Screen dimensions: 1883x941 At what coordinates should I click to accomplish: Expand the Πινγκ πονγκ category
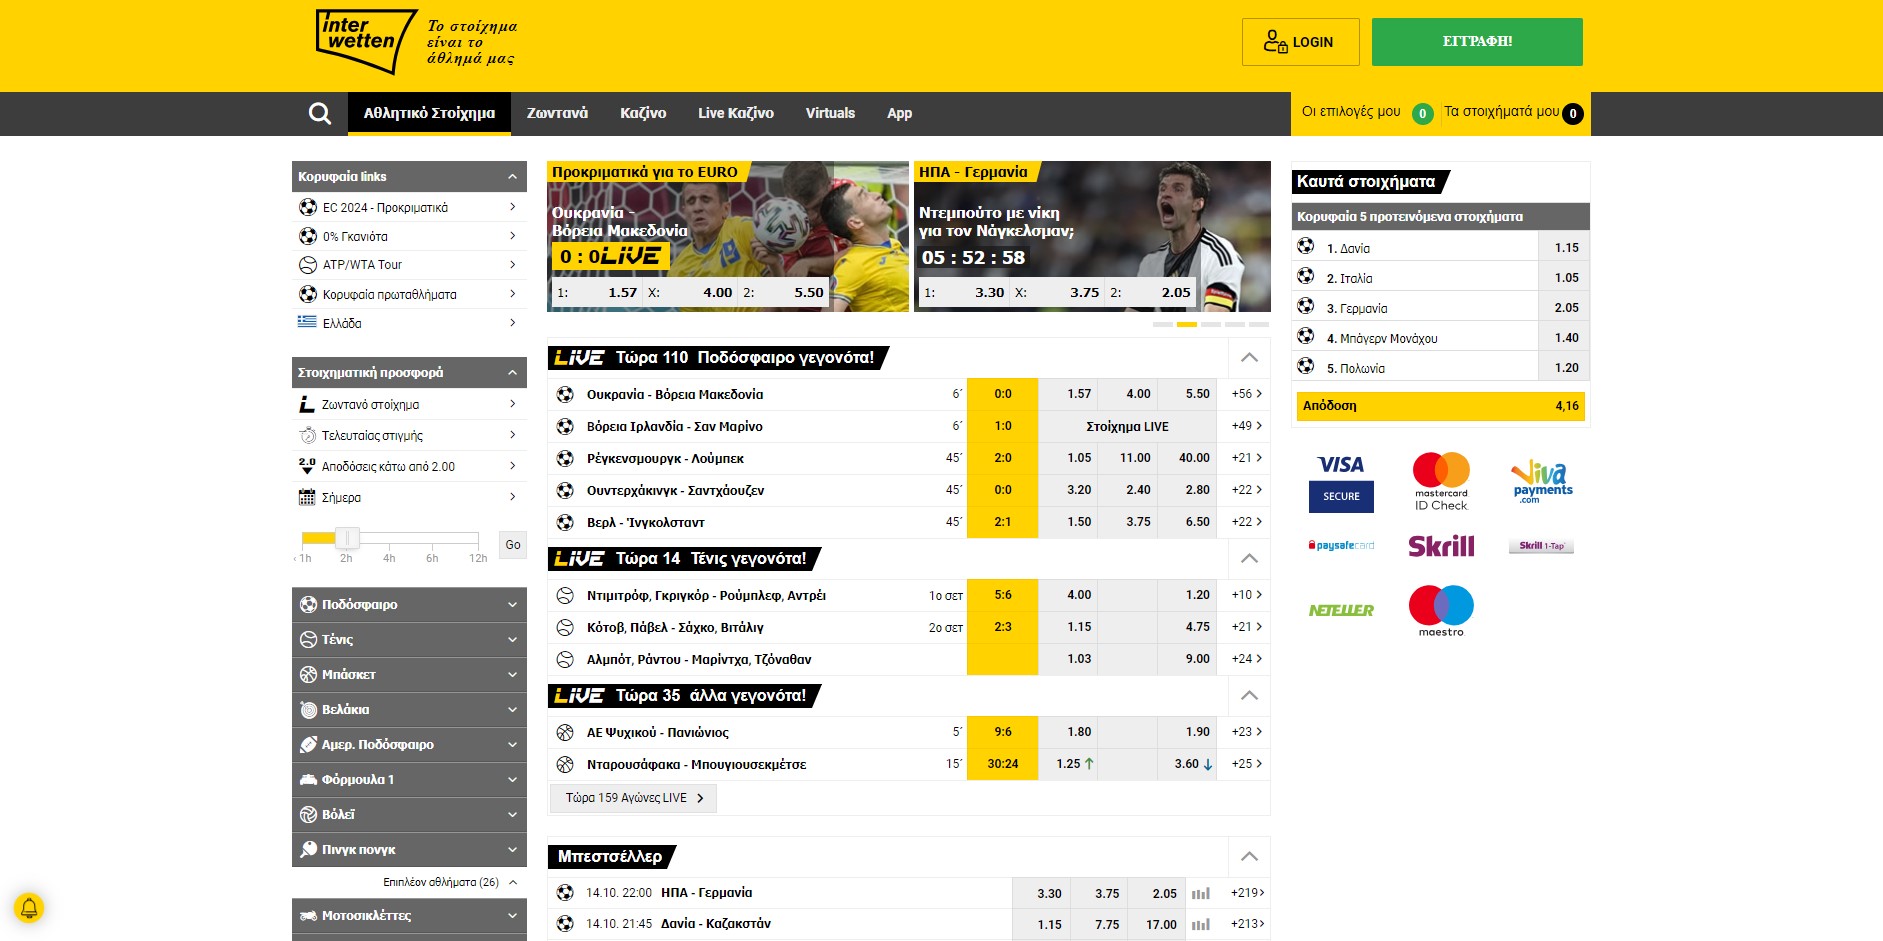tap(409, 850)
